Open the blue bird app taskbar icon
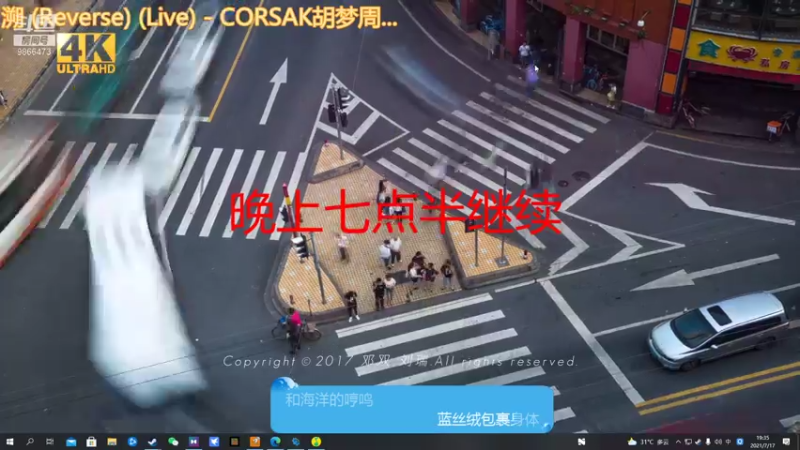800x450 pixels. click(214, 442)
